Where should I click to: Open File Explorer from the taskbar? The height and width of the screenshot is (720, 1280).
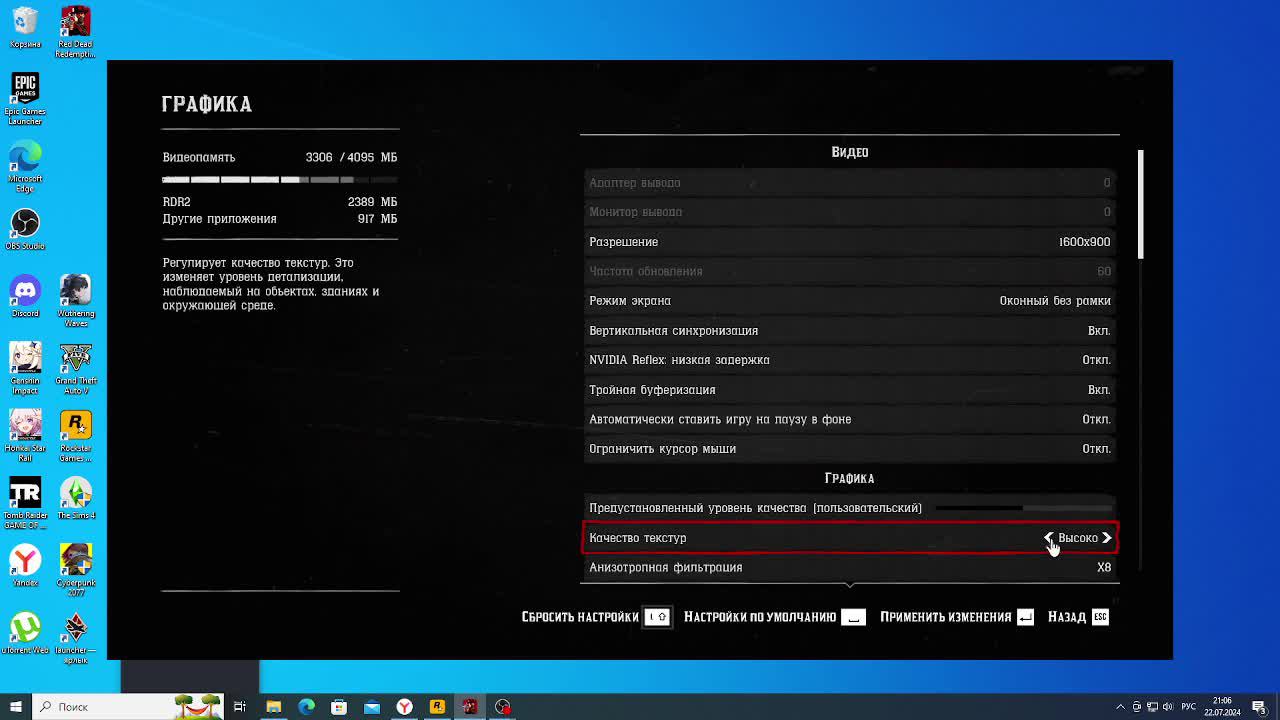coord(273,707)
